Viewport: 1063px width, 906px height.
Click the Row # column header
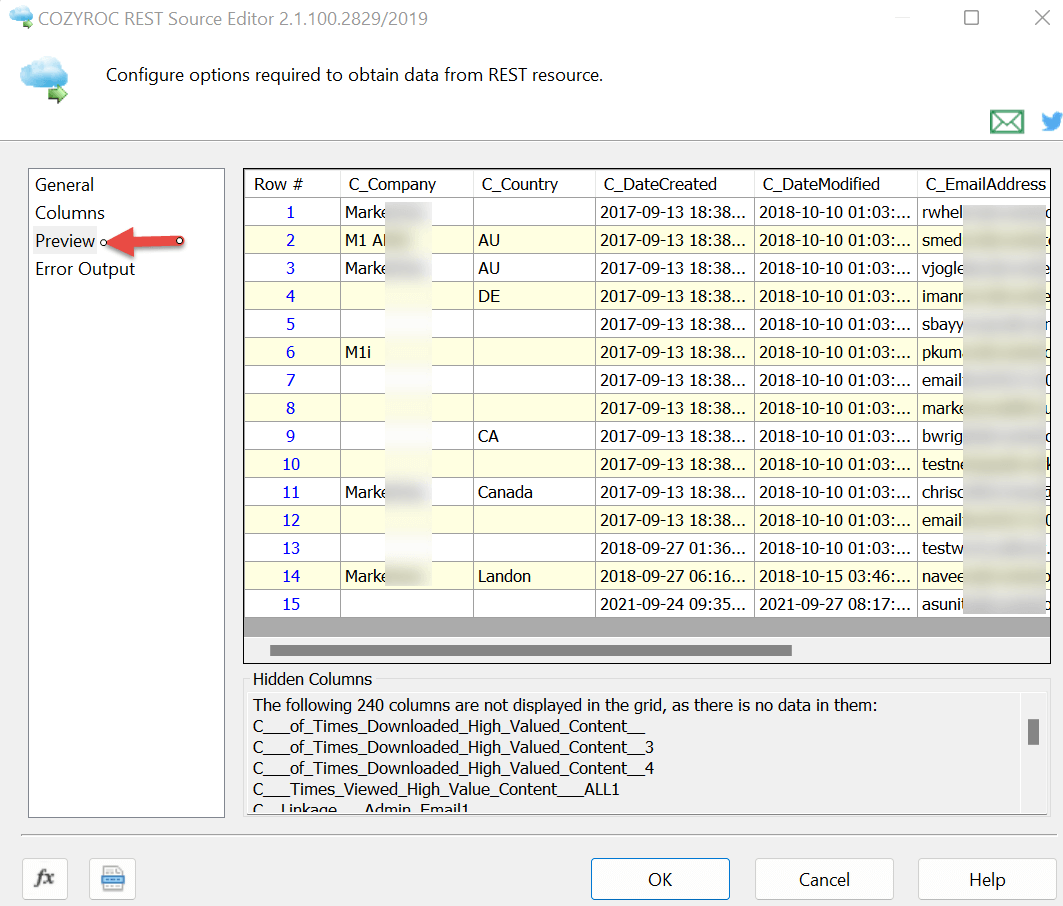point(292,184)
